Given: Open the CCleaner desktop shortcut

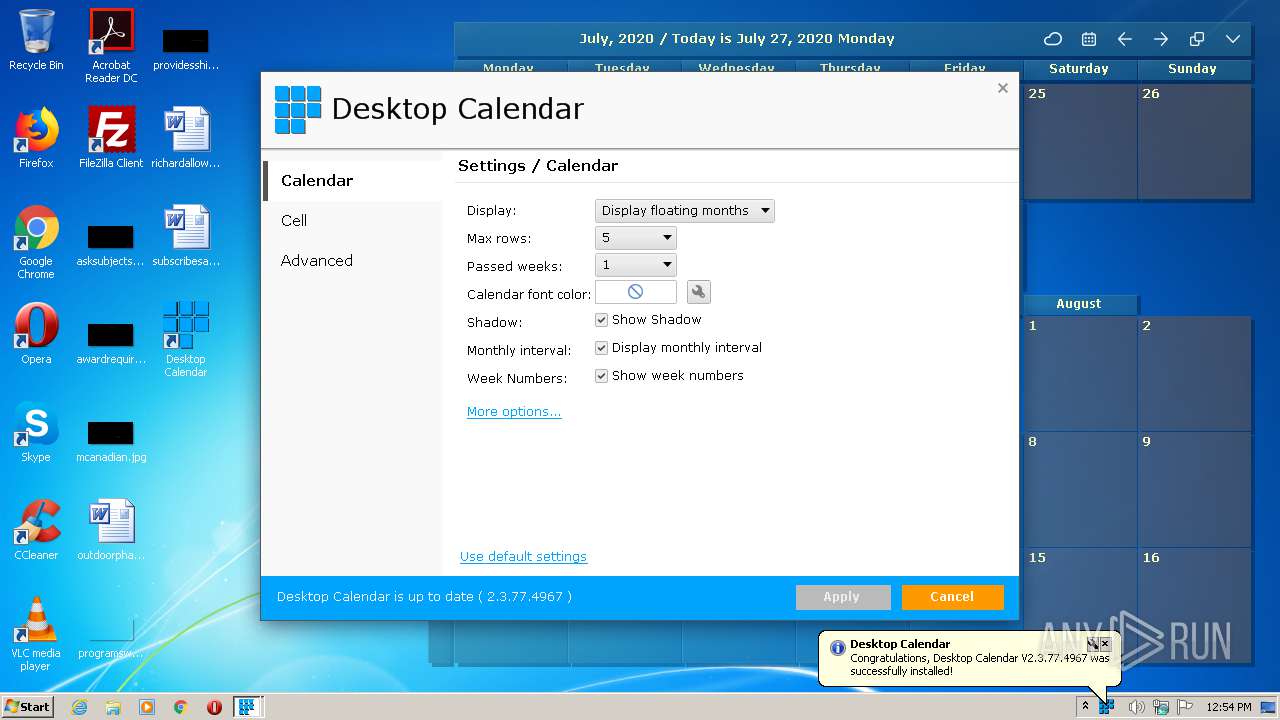Looking at the screenshot, I should pyautogui.click(x=36, y=530).
